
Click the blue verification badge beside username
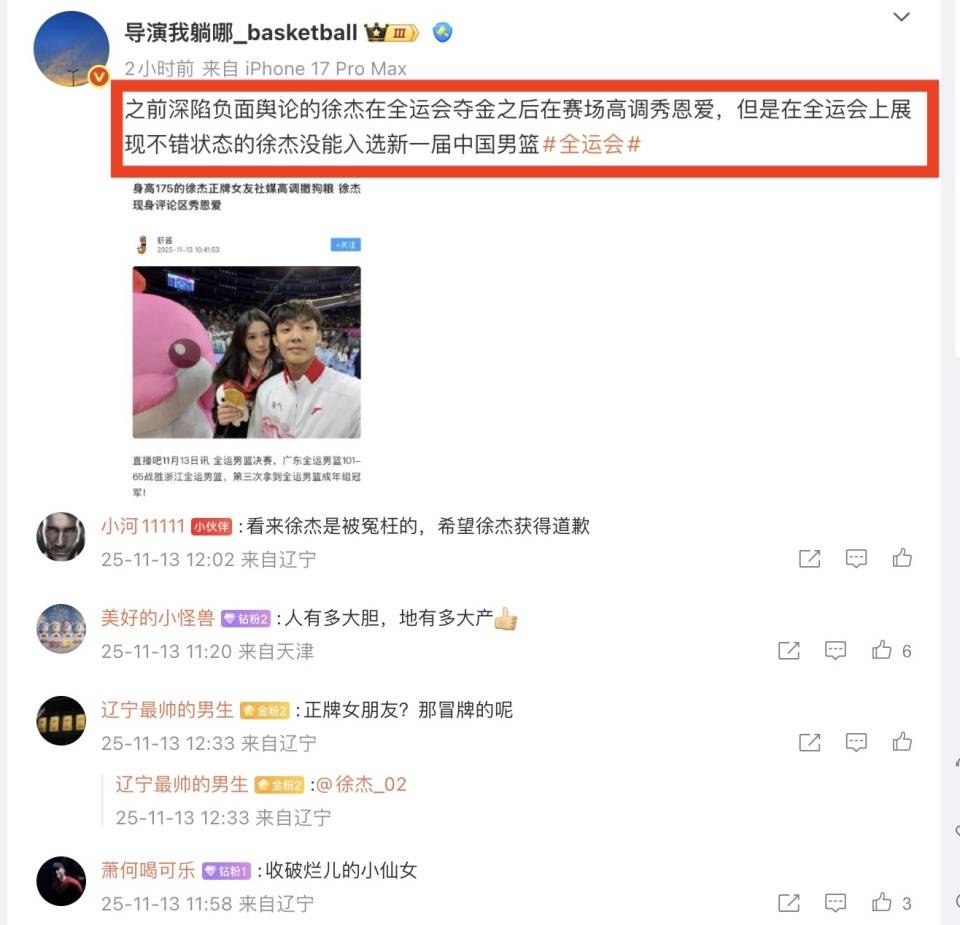442,32
